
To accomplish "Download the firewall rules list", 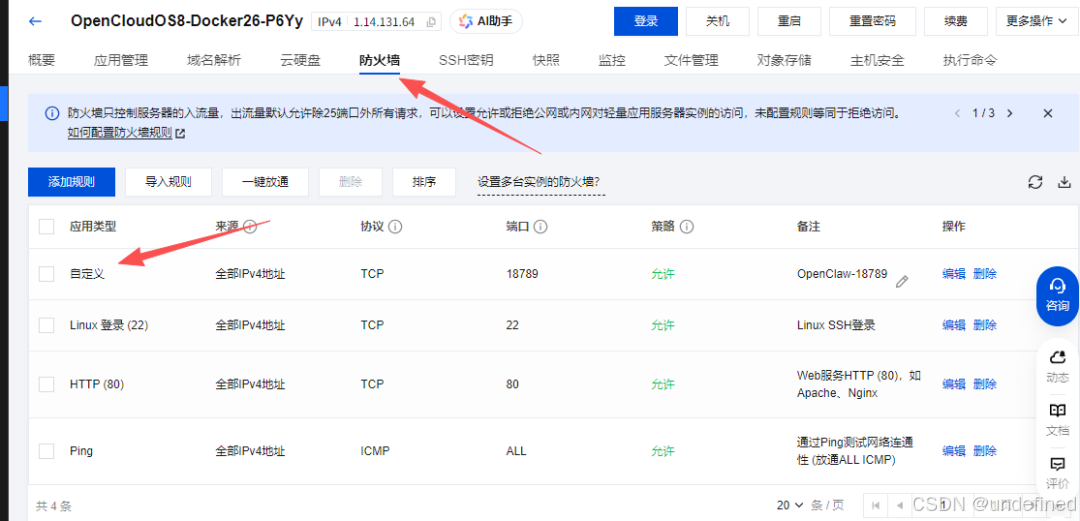I will [x=1064, y=182].
